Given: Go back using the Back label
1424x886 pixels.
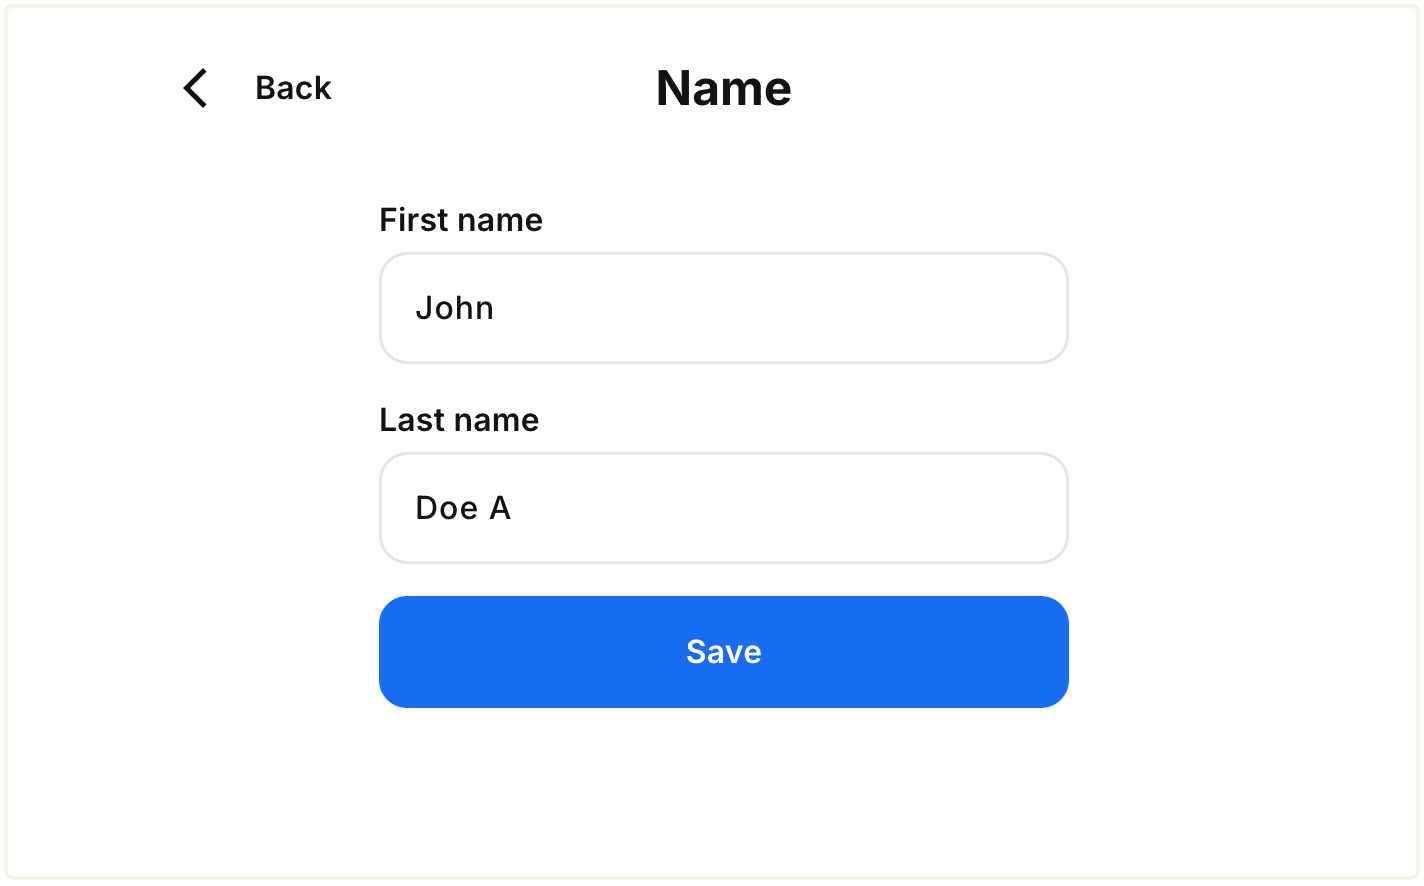Looking at the screenshot, I should pyautogui.click(x=293, y=88).
